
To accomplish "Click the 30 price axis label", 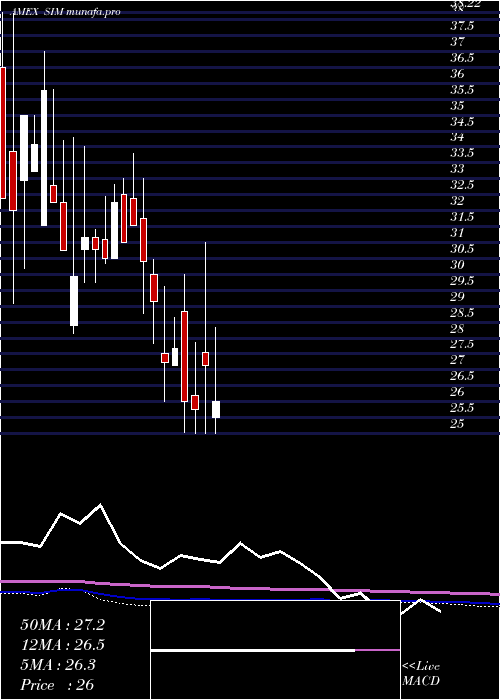I will point(458,265).
